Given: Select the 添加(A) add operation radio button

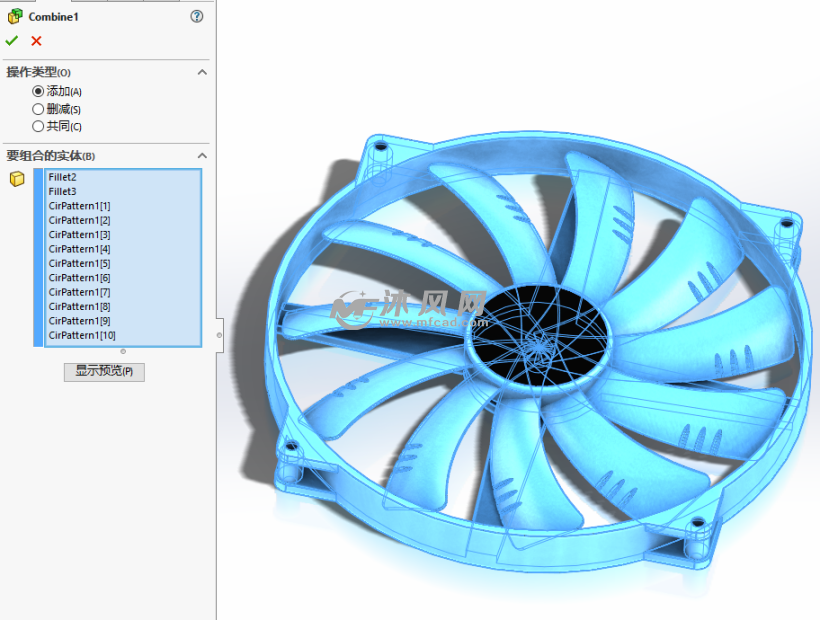Looking at the screenshot, I should click(38, 91).
